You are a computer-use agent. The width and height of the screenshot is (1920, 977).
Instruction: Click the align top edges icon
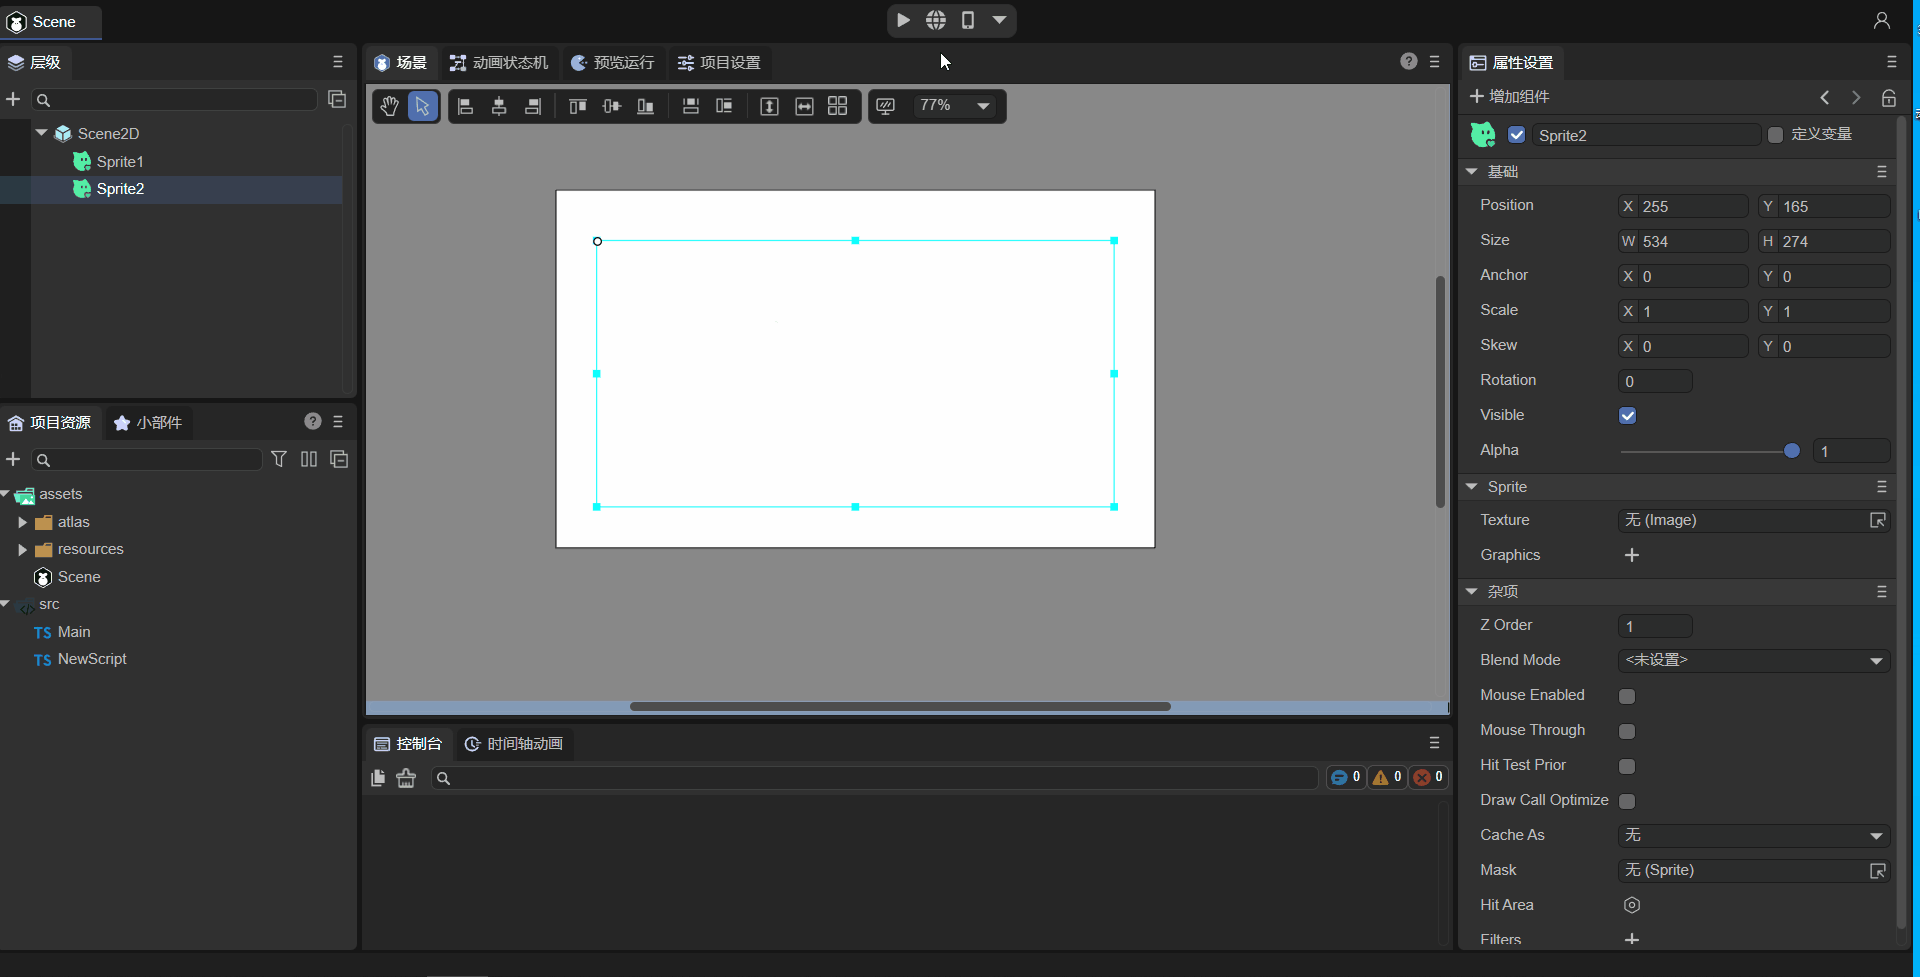[x=577, y=106]
